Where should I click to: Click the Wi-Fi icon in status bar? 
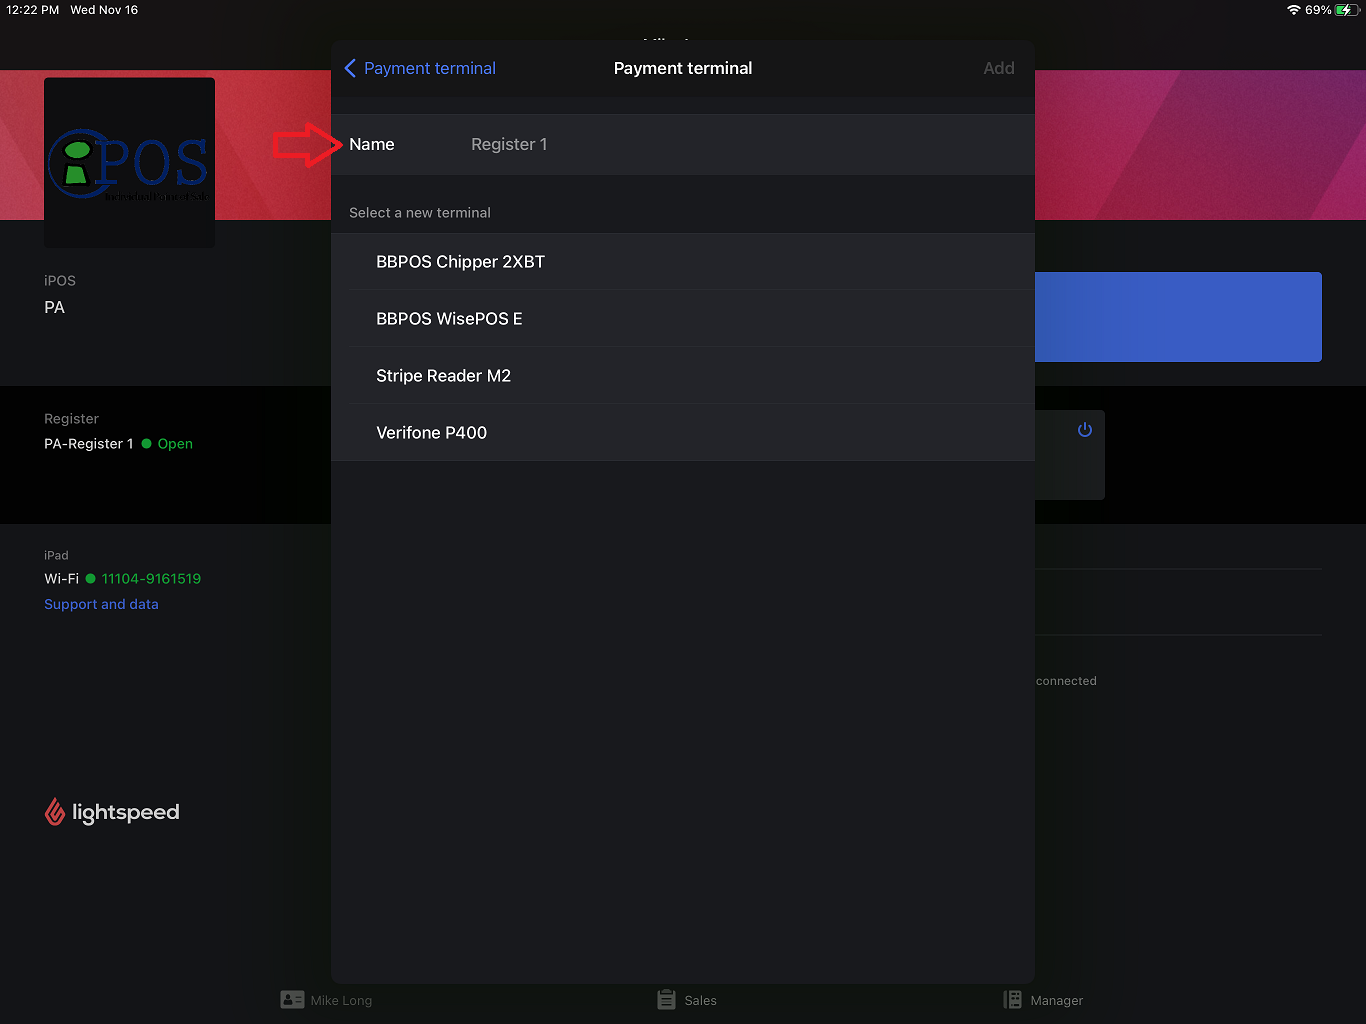1293,10
